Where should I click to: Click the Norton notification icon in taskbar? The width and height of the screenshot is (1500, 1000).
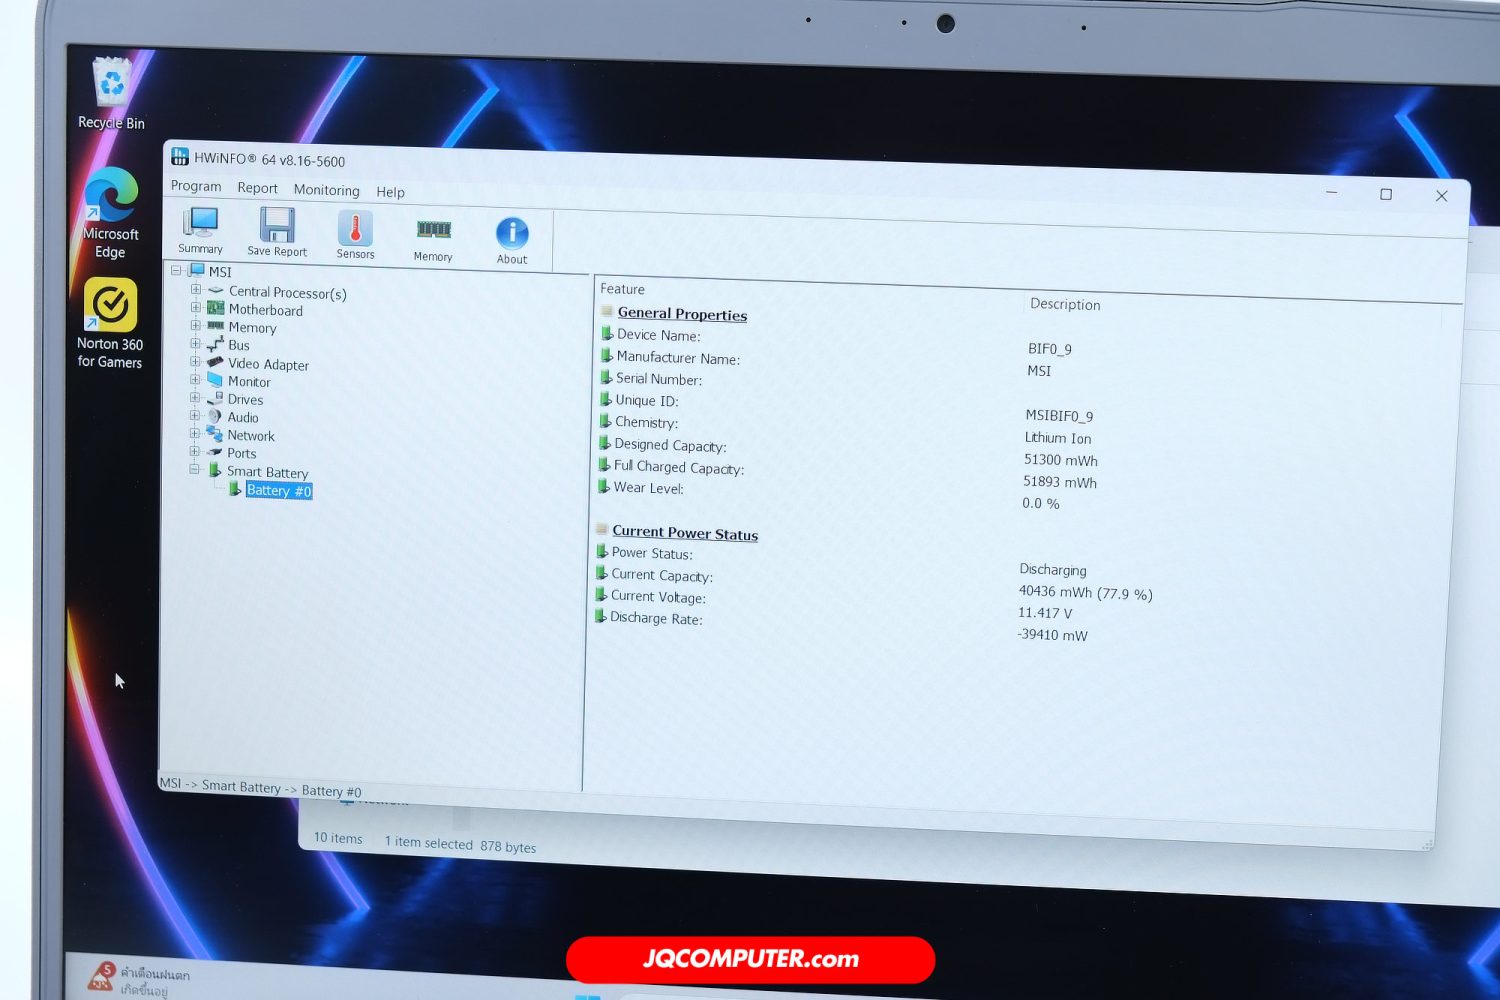101,976
